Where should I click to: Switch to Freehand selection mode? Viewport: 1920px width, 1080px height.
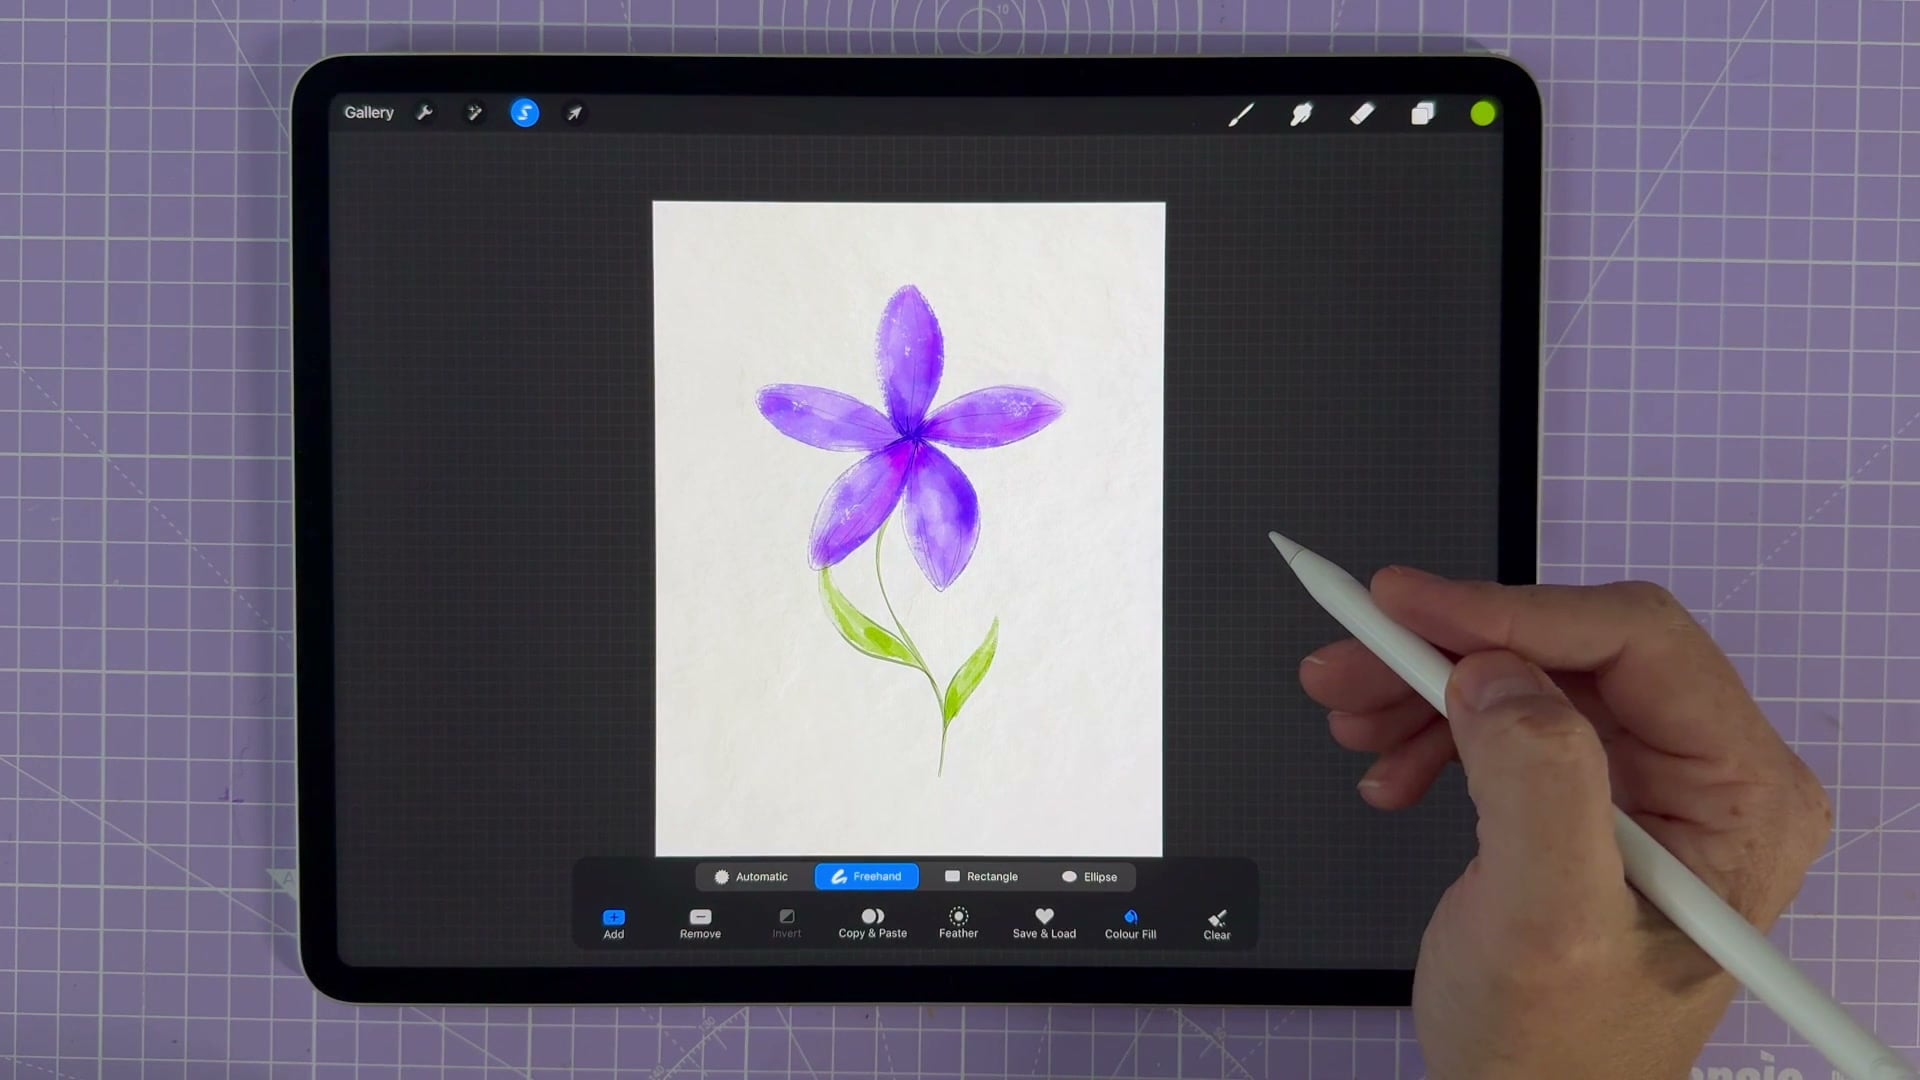click(867, 877)
